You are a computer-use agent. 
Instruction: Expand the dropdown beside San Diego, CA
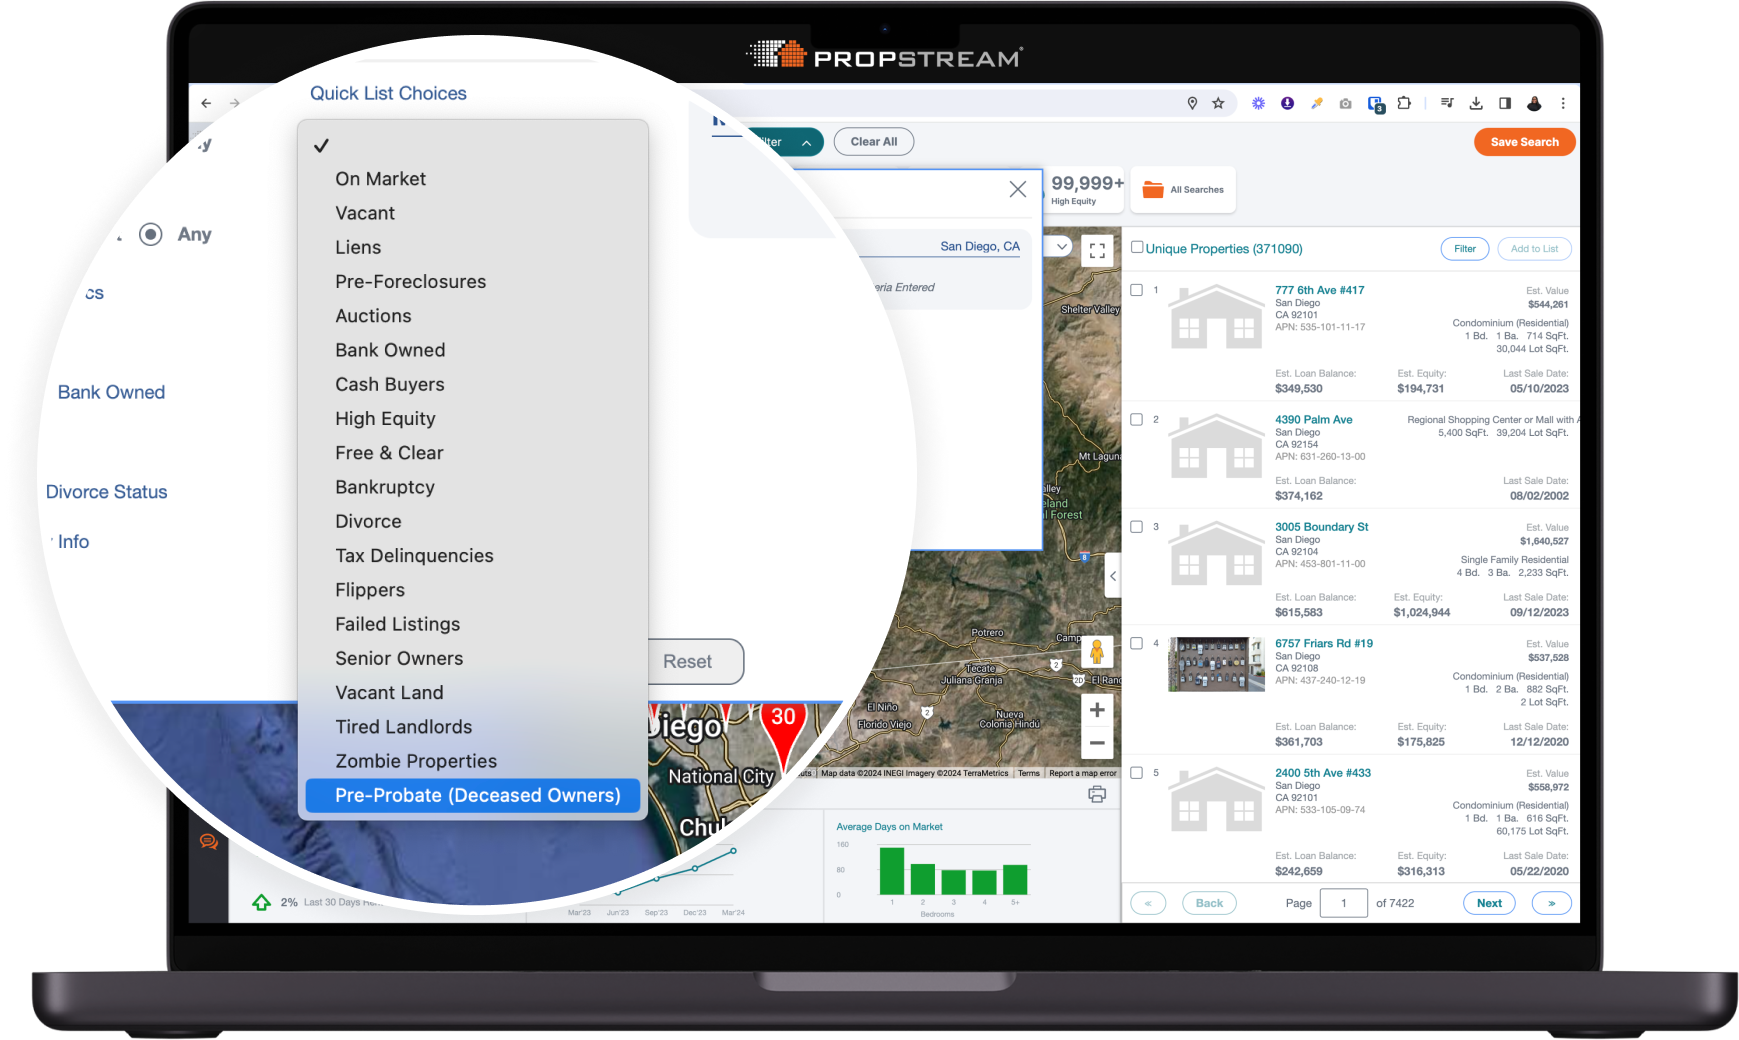click(1062, 246)
